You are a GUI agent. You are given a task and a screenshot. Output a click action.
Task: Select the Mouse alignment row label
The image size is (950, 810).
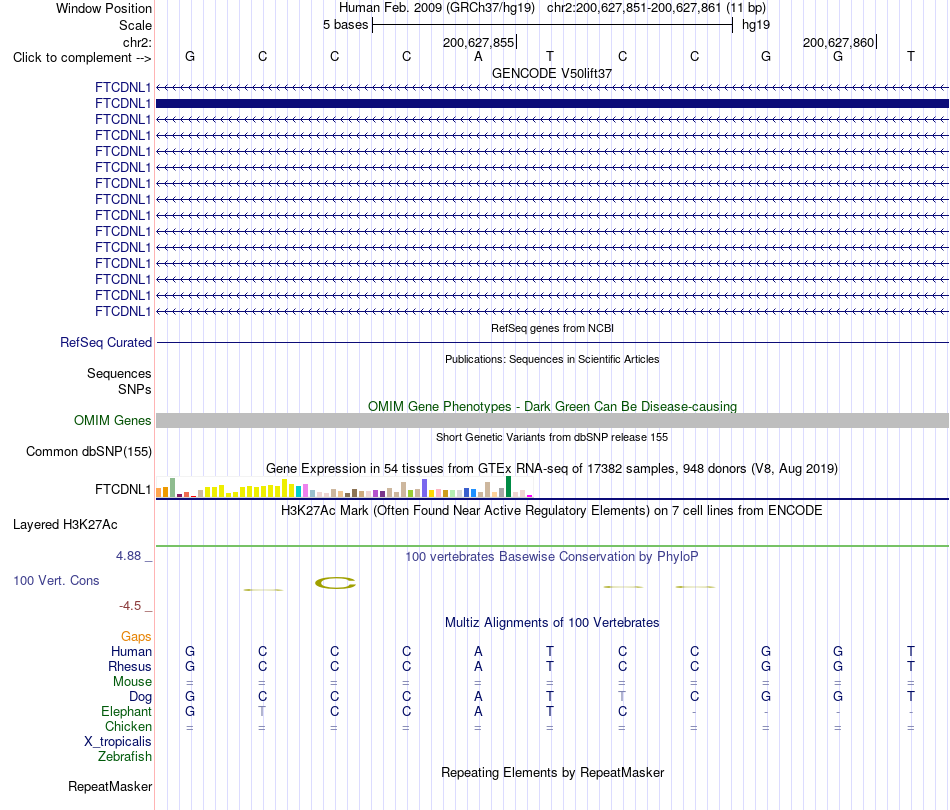[x=132, y=682]
